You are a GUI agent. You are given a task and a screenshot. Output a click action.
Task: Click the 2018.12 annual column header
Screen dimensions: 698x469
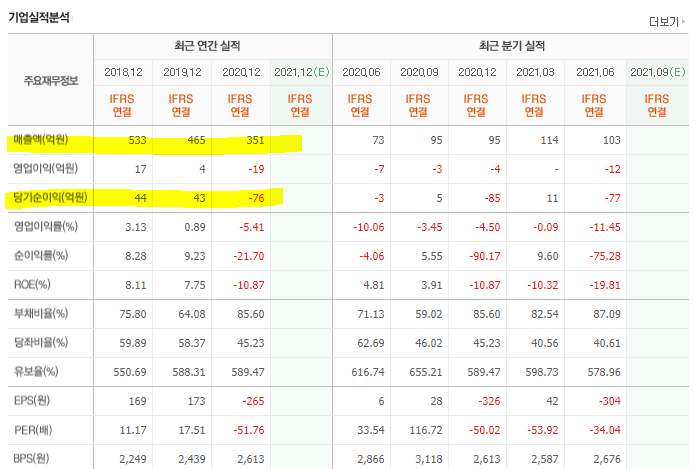pos(123,72)
